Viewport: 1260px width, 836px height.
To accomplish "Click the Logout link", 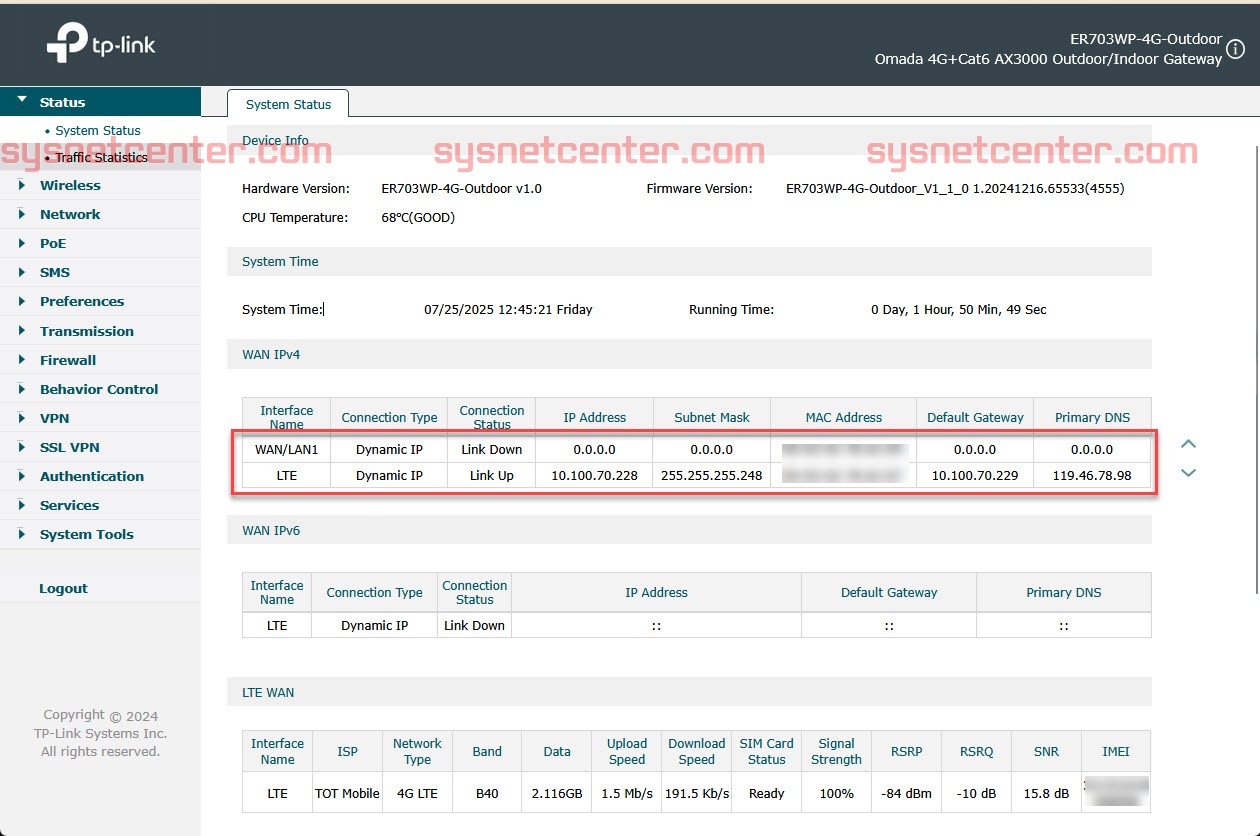I will pyautogui.click(x=63, y=588).
